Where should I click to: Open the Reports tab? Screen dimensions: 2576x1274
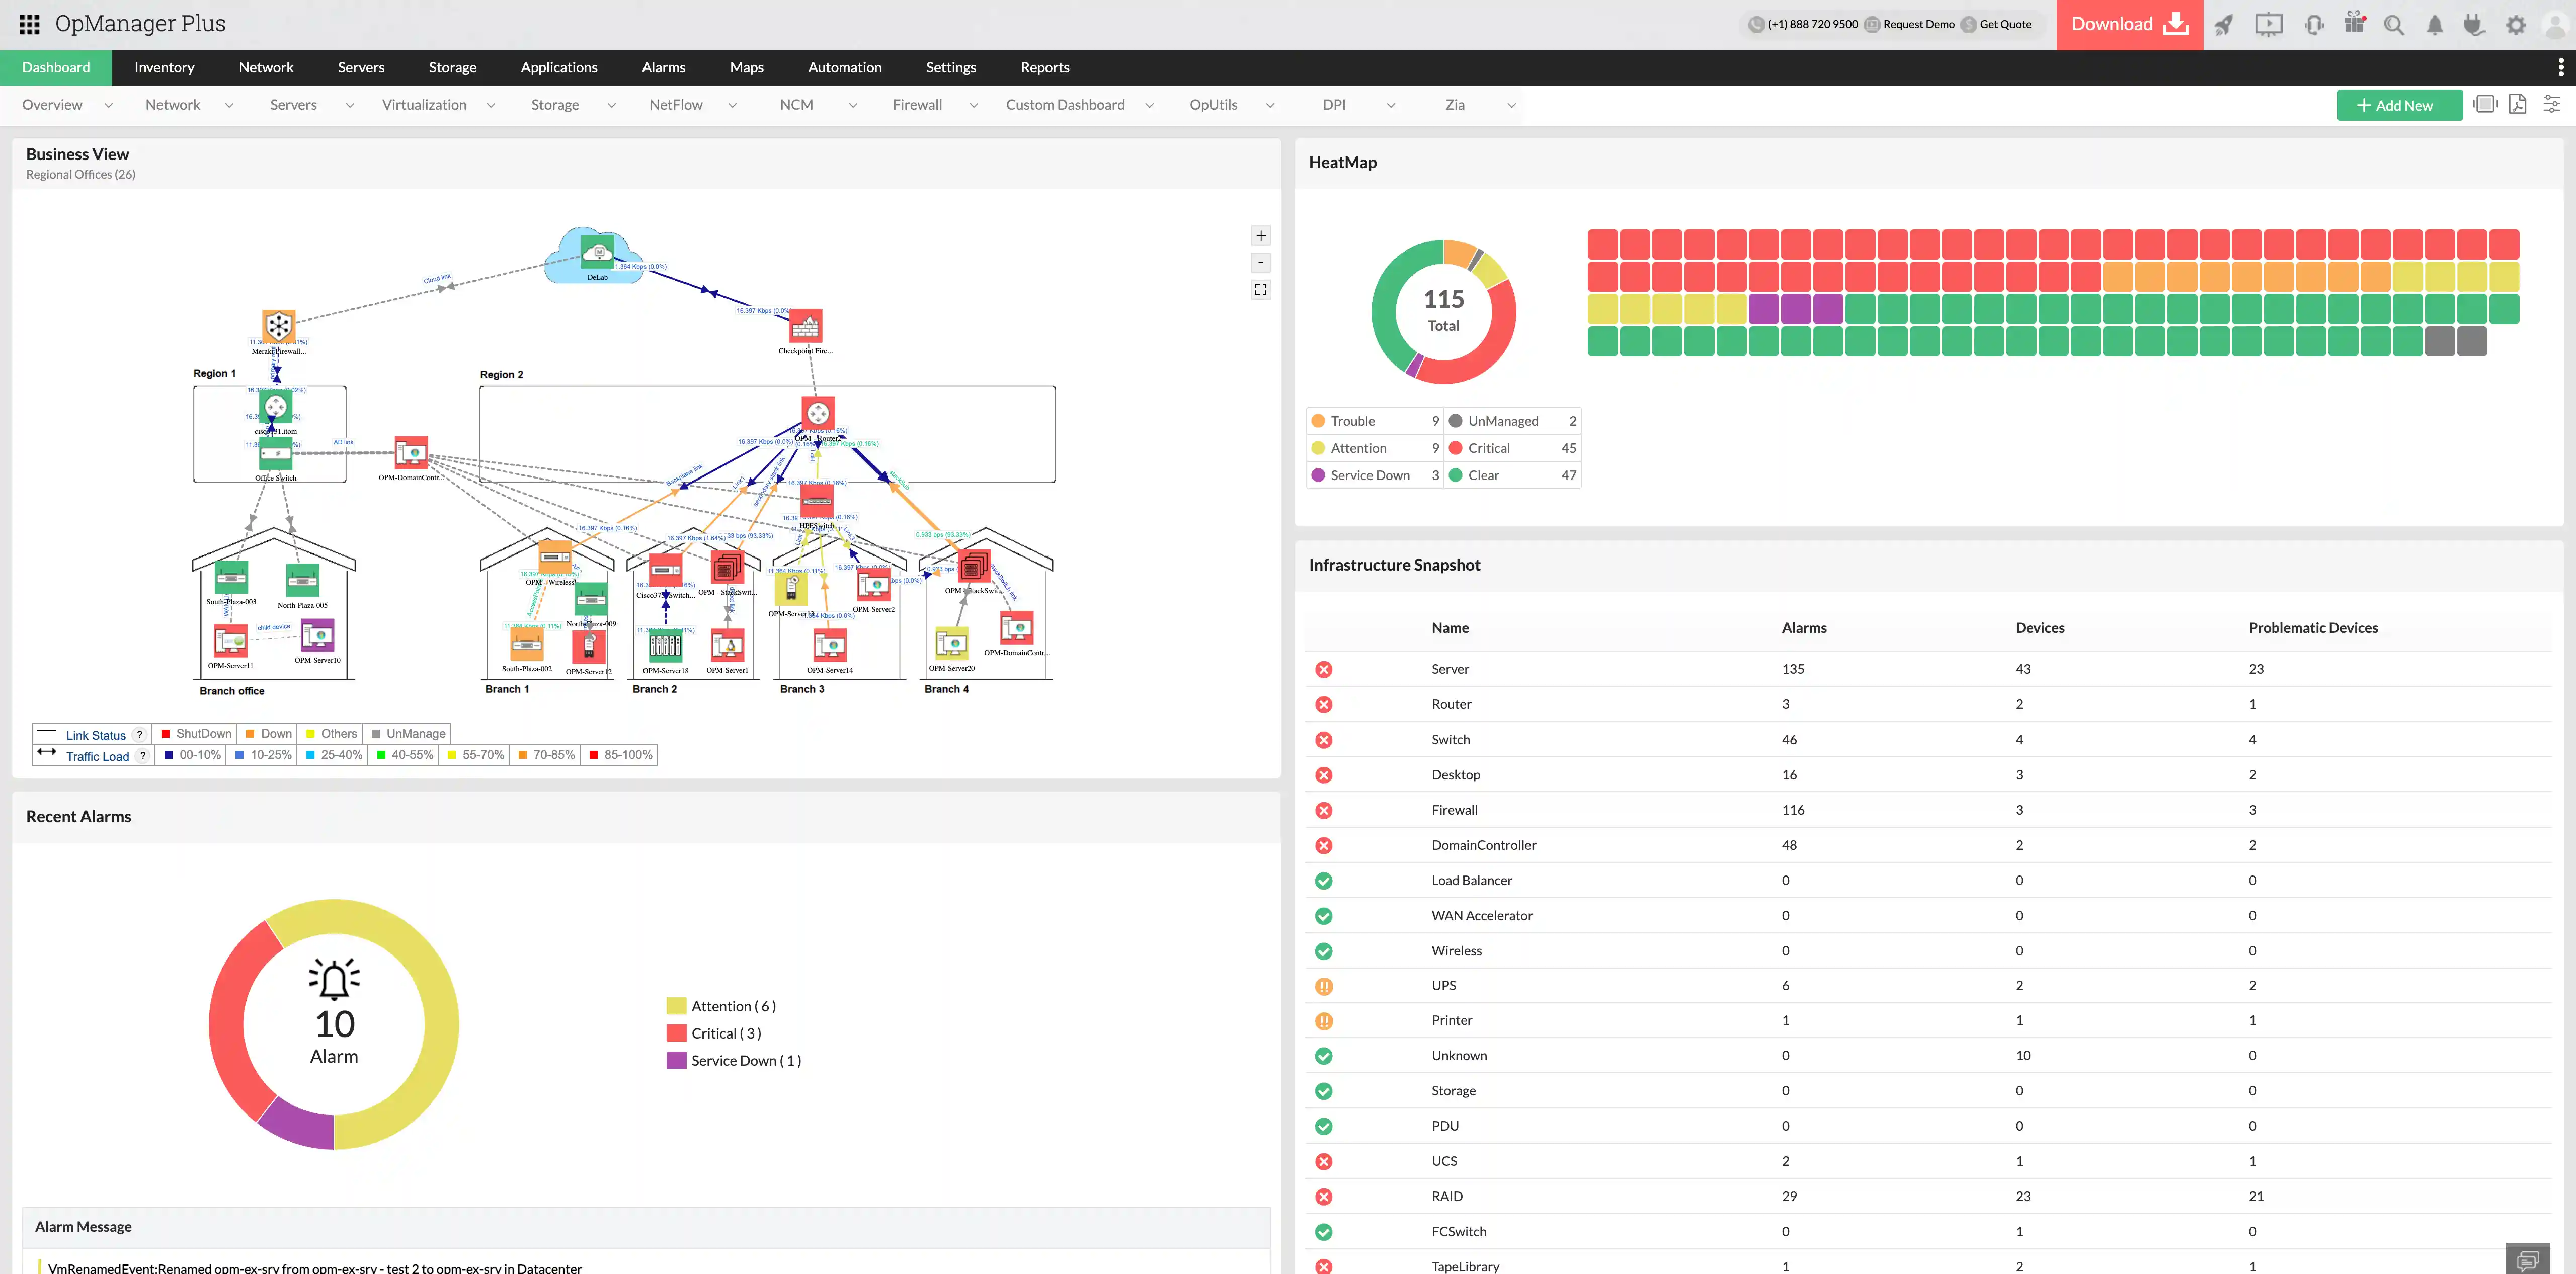click(1044, 67)
